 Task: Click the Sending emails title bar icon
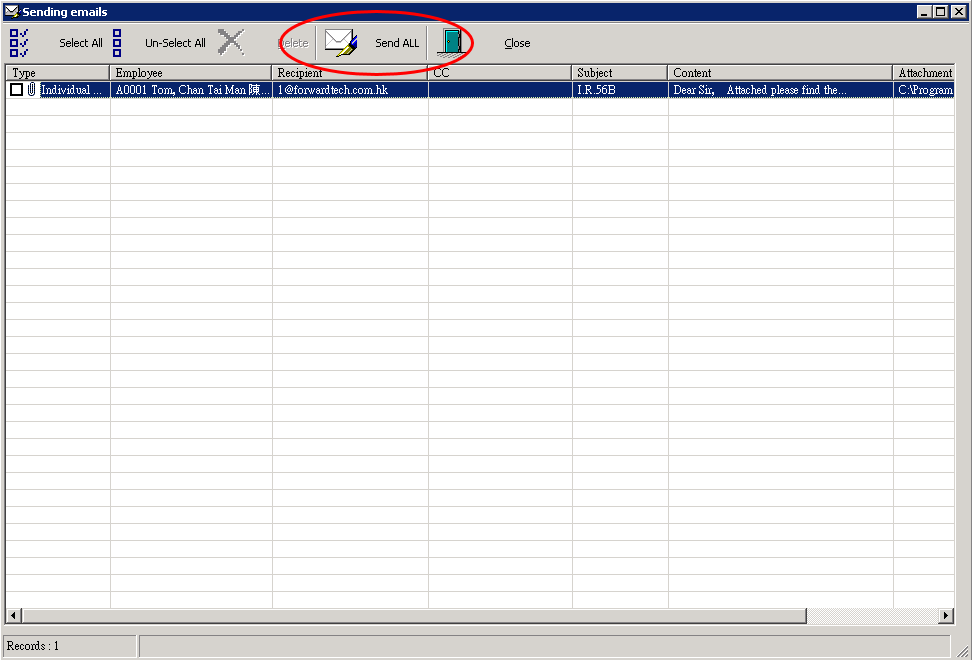pos(12,12)
